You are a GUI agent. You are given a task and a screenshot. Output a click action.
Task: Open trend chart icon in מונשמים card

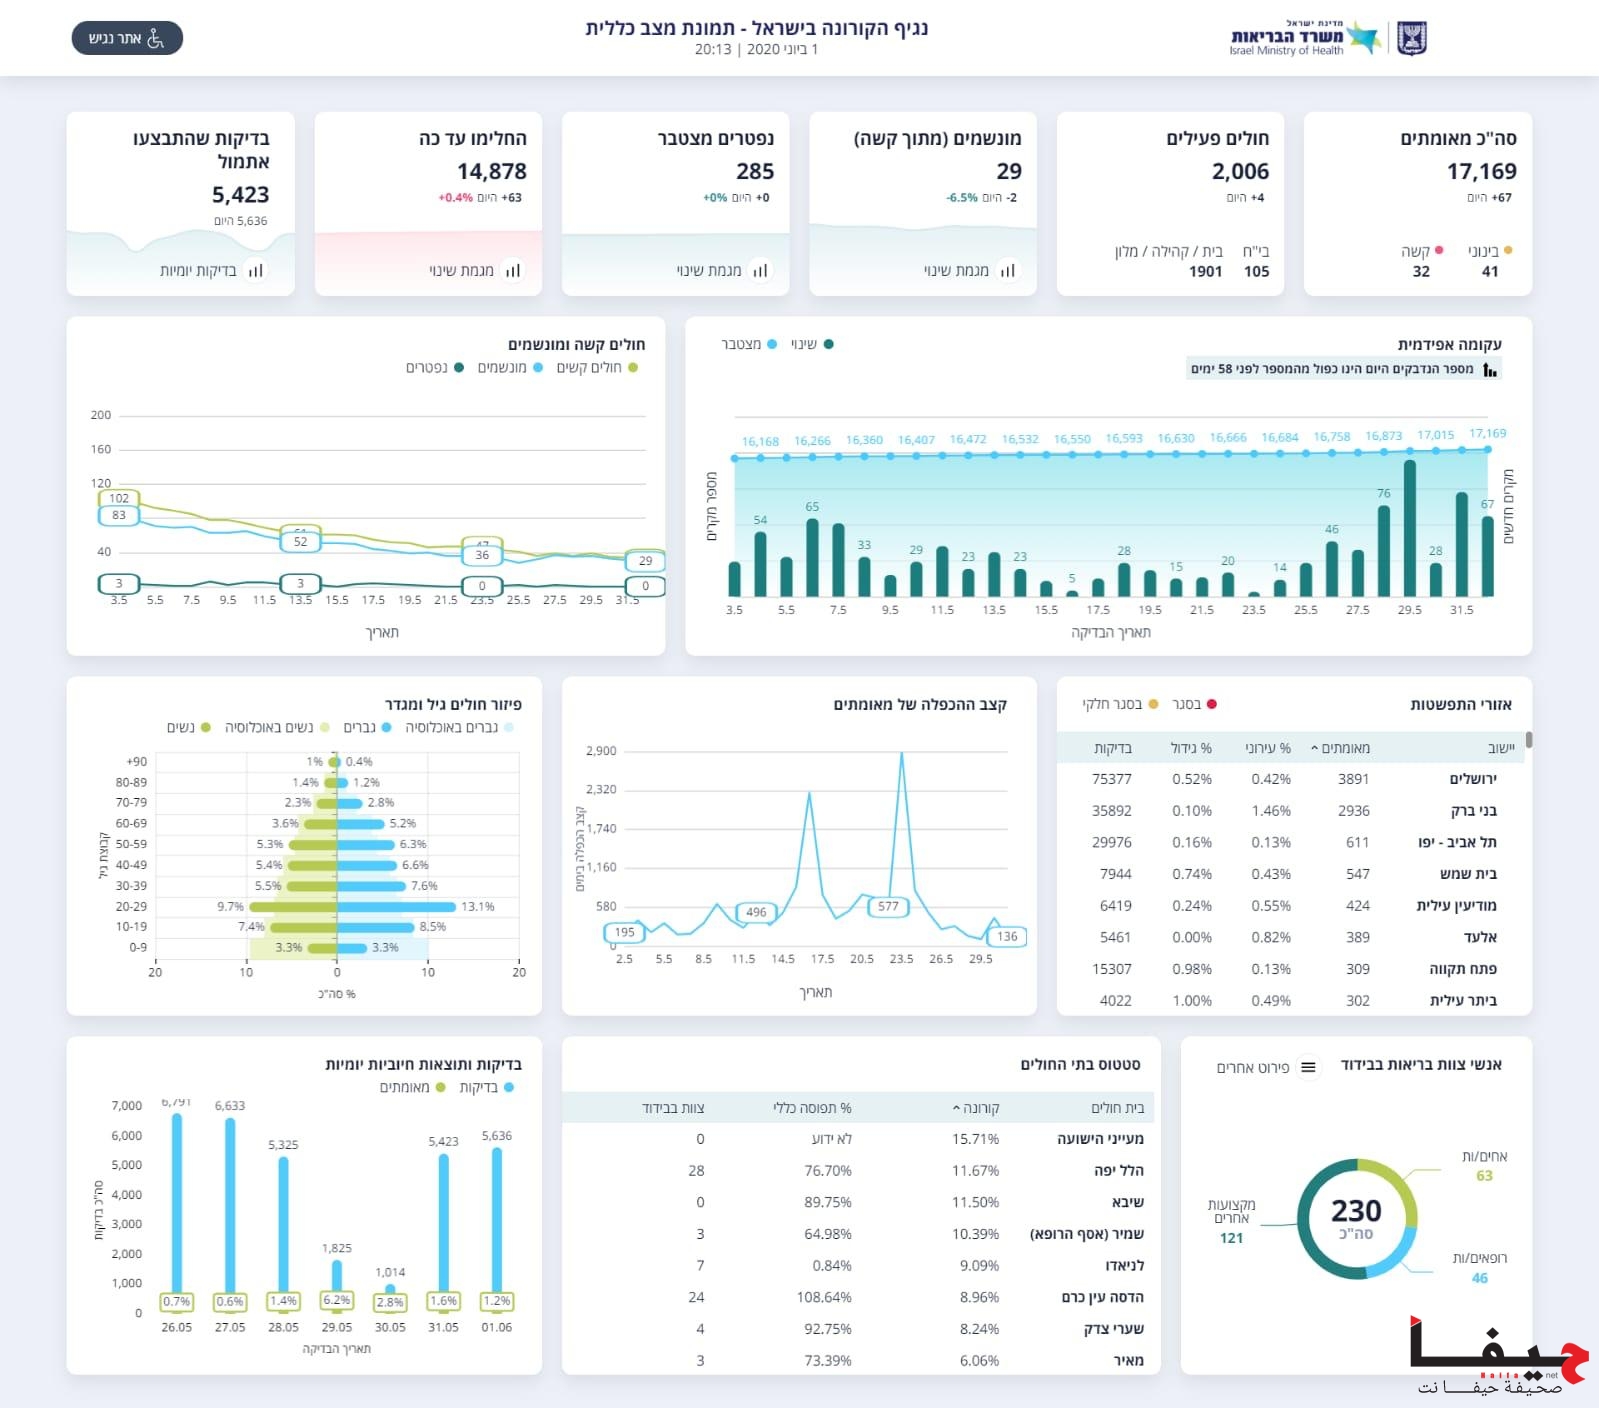click(1008, 271)
